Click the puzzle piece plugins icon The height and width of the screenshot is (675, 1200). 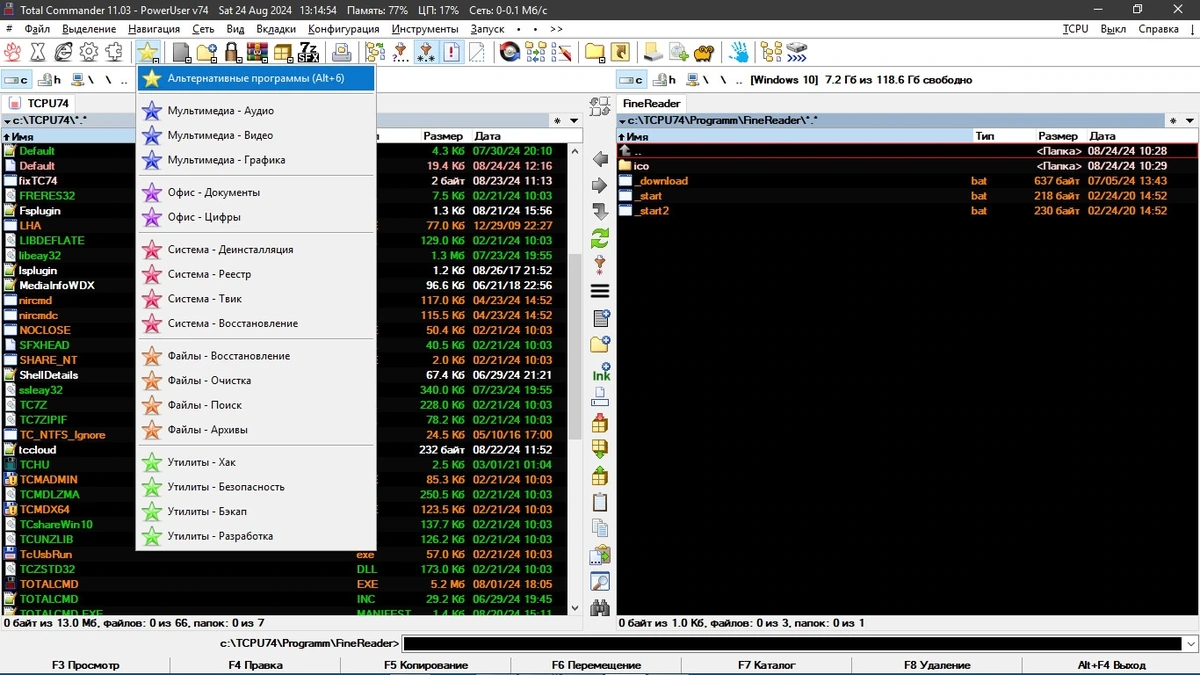(x=114, y=51)
